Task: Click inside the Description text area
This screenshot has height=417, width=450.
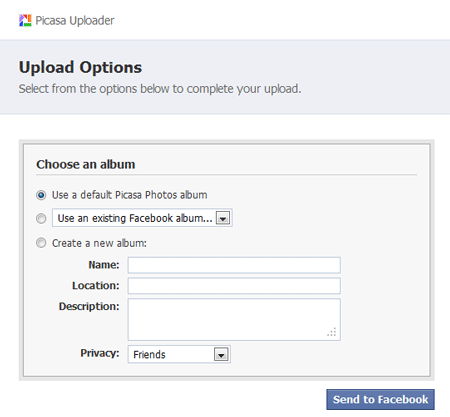Action: (234, 319)
